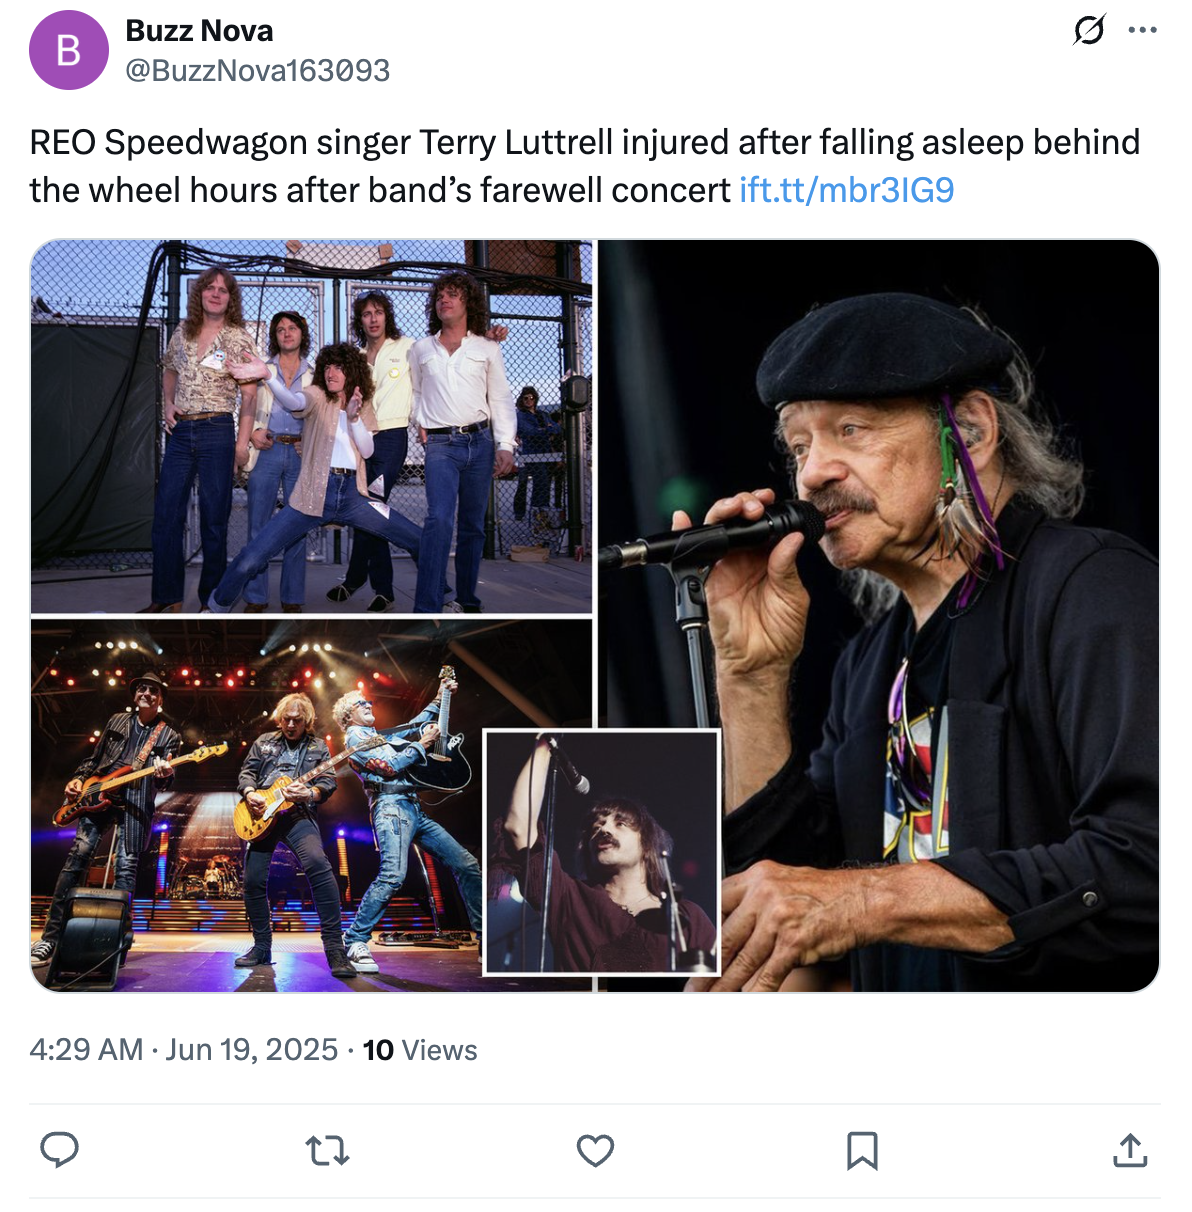The image size is (1192, 1212).
Task: Like the tweet with the heart icon
Action: pos(595,1151)
